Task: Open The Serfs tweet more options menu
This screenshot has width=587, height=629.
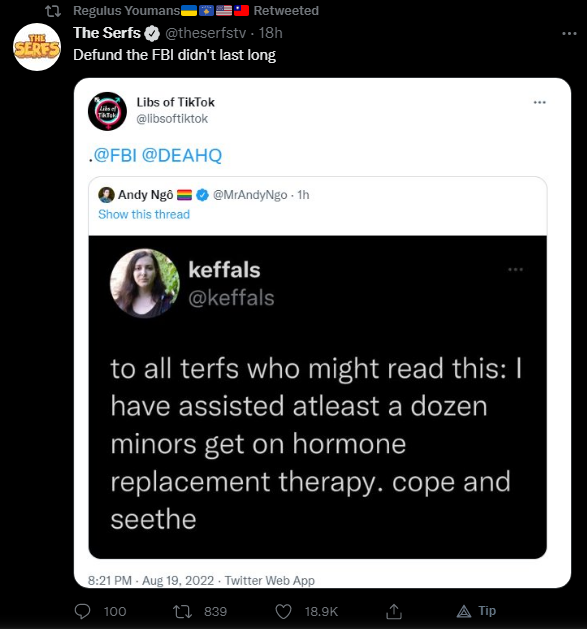Action: [x=569, y=34]
